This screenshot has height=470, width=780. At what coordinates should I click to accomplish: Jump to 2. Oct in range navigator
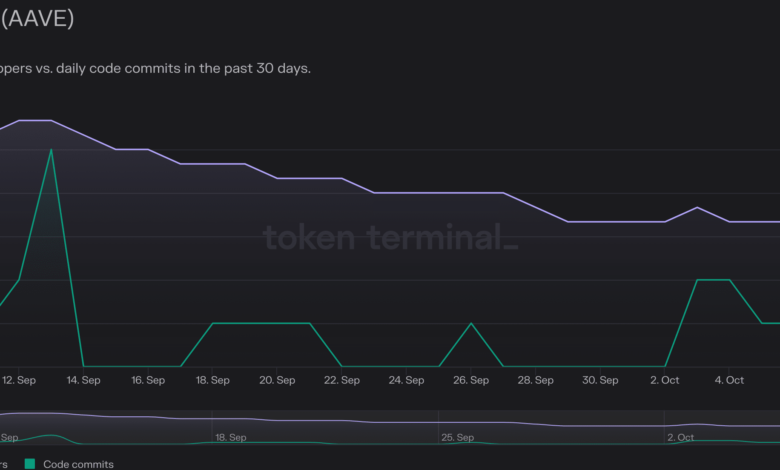tap(681, 437)
